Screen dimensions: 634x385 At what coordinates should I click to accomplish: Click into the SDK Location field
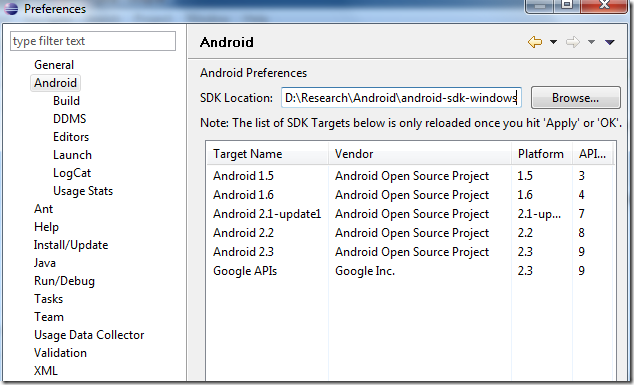(401, 97)
